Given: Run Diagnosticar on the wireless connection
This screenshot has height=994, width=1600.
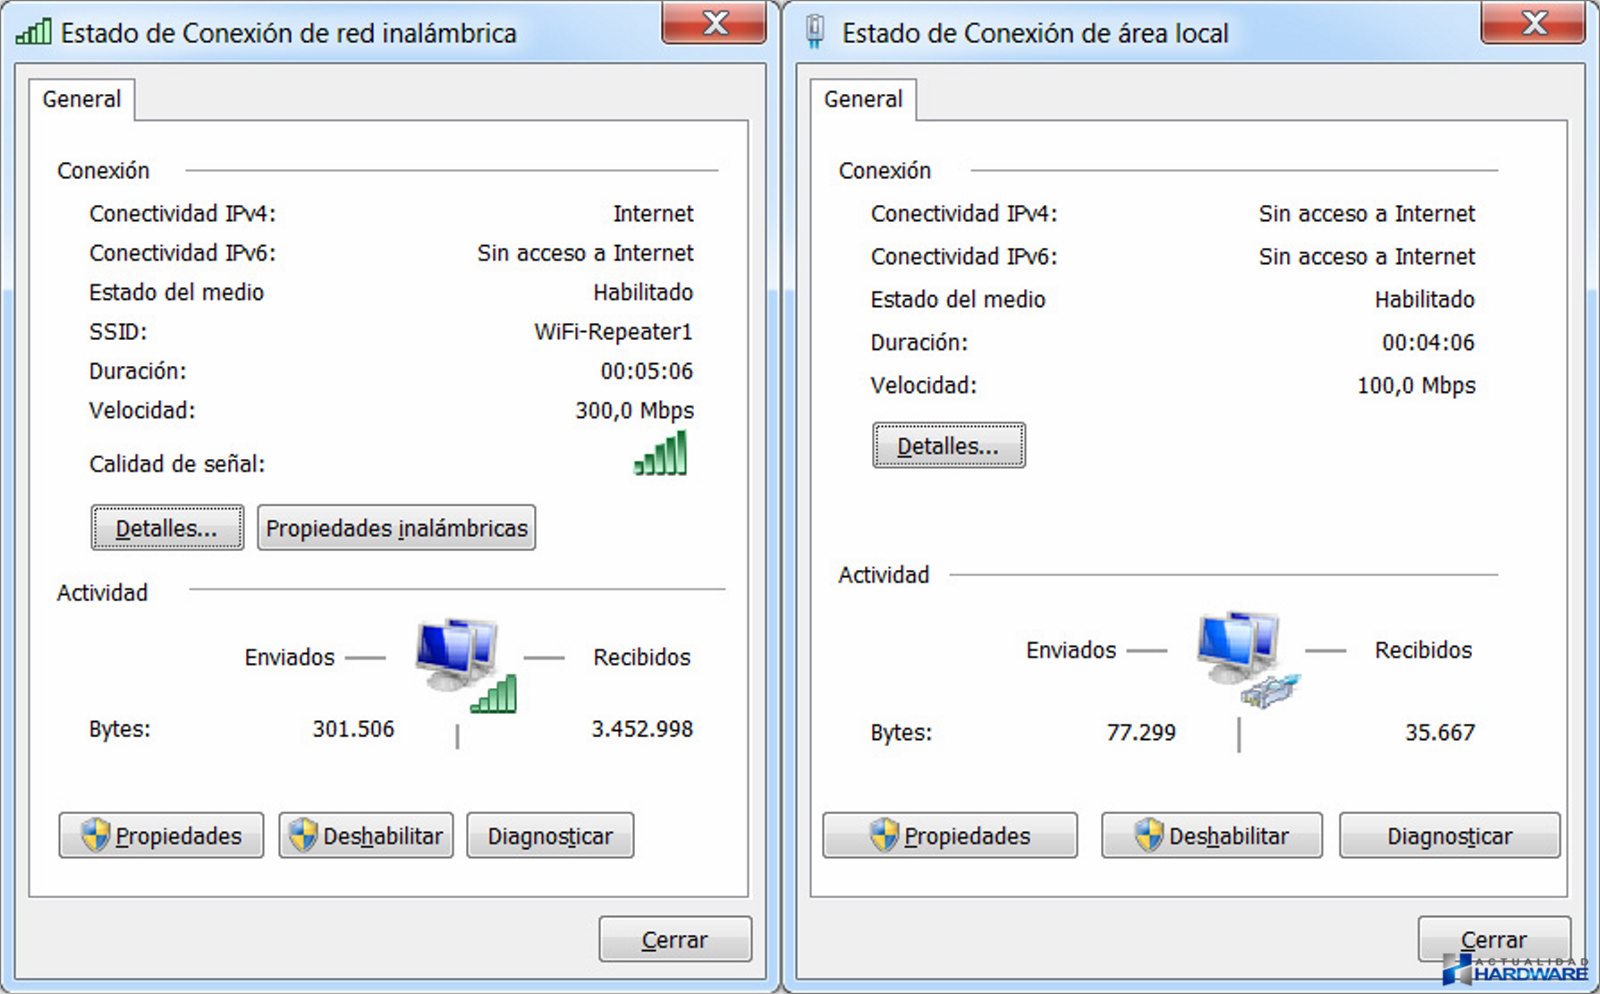Looking at the screenshot, I should coord(550,836).
